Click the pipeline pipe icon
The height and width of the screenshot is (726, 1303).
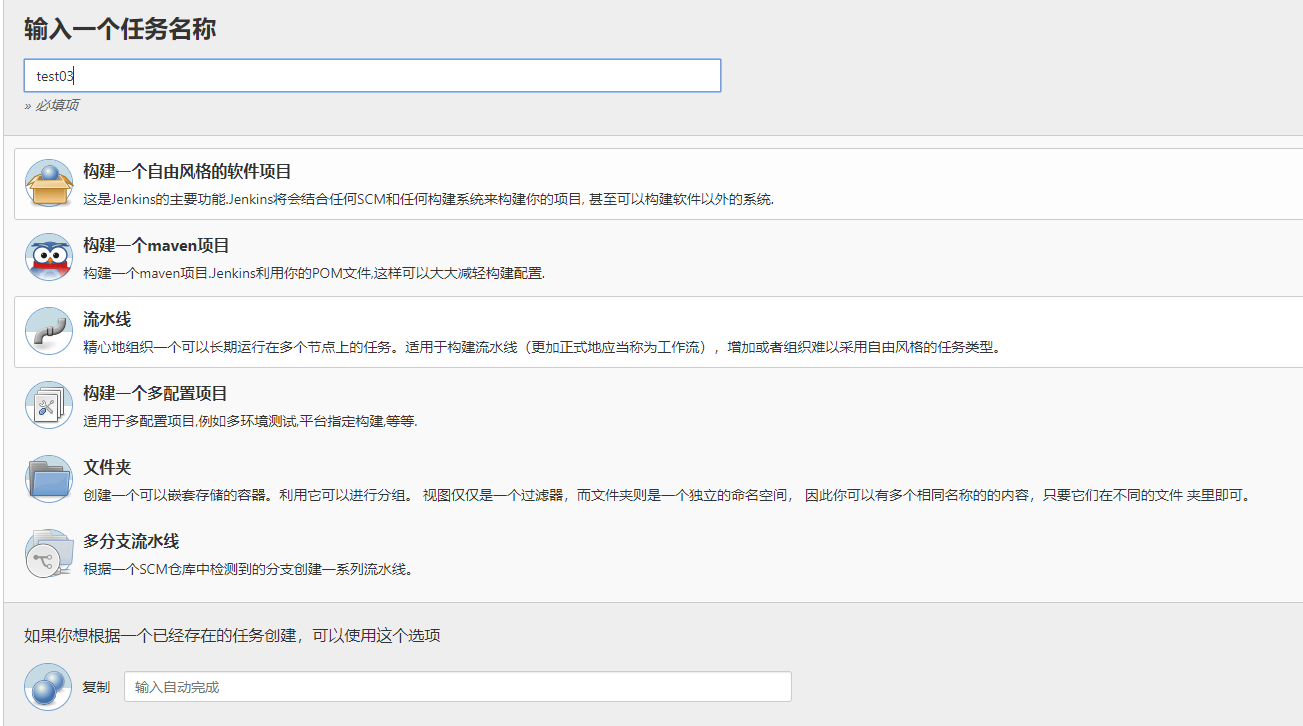(x=48, y=331)
